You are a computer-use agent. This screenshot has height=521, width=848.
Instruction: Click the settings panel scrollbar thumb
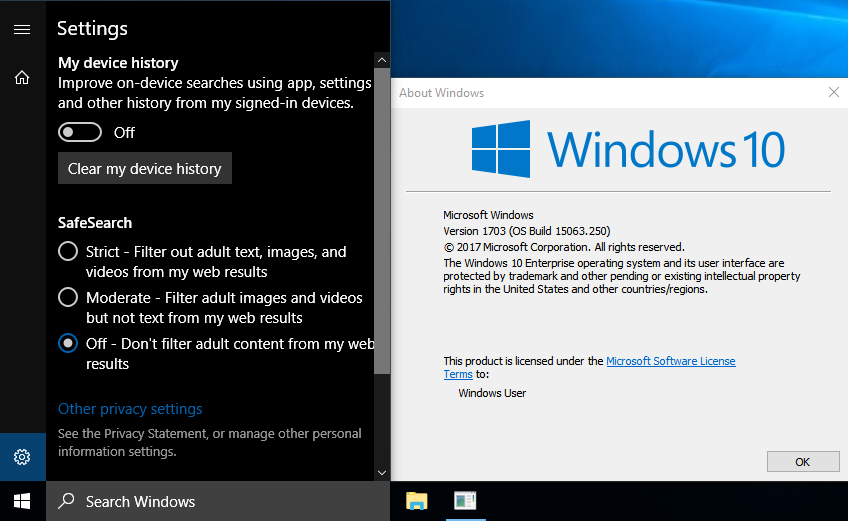point(382,221)
